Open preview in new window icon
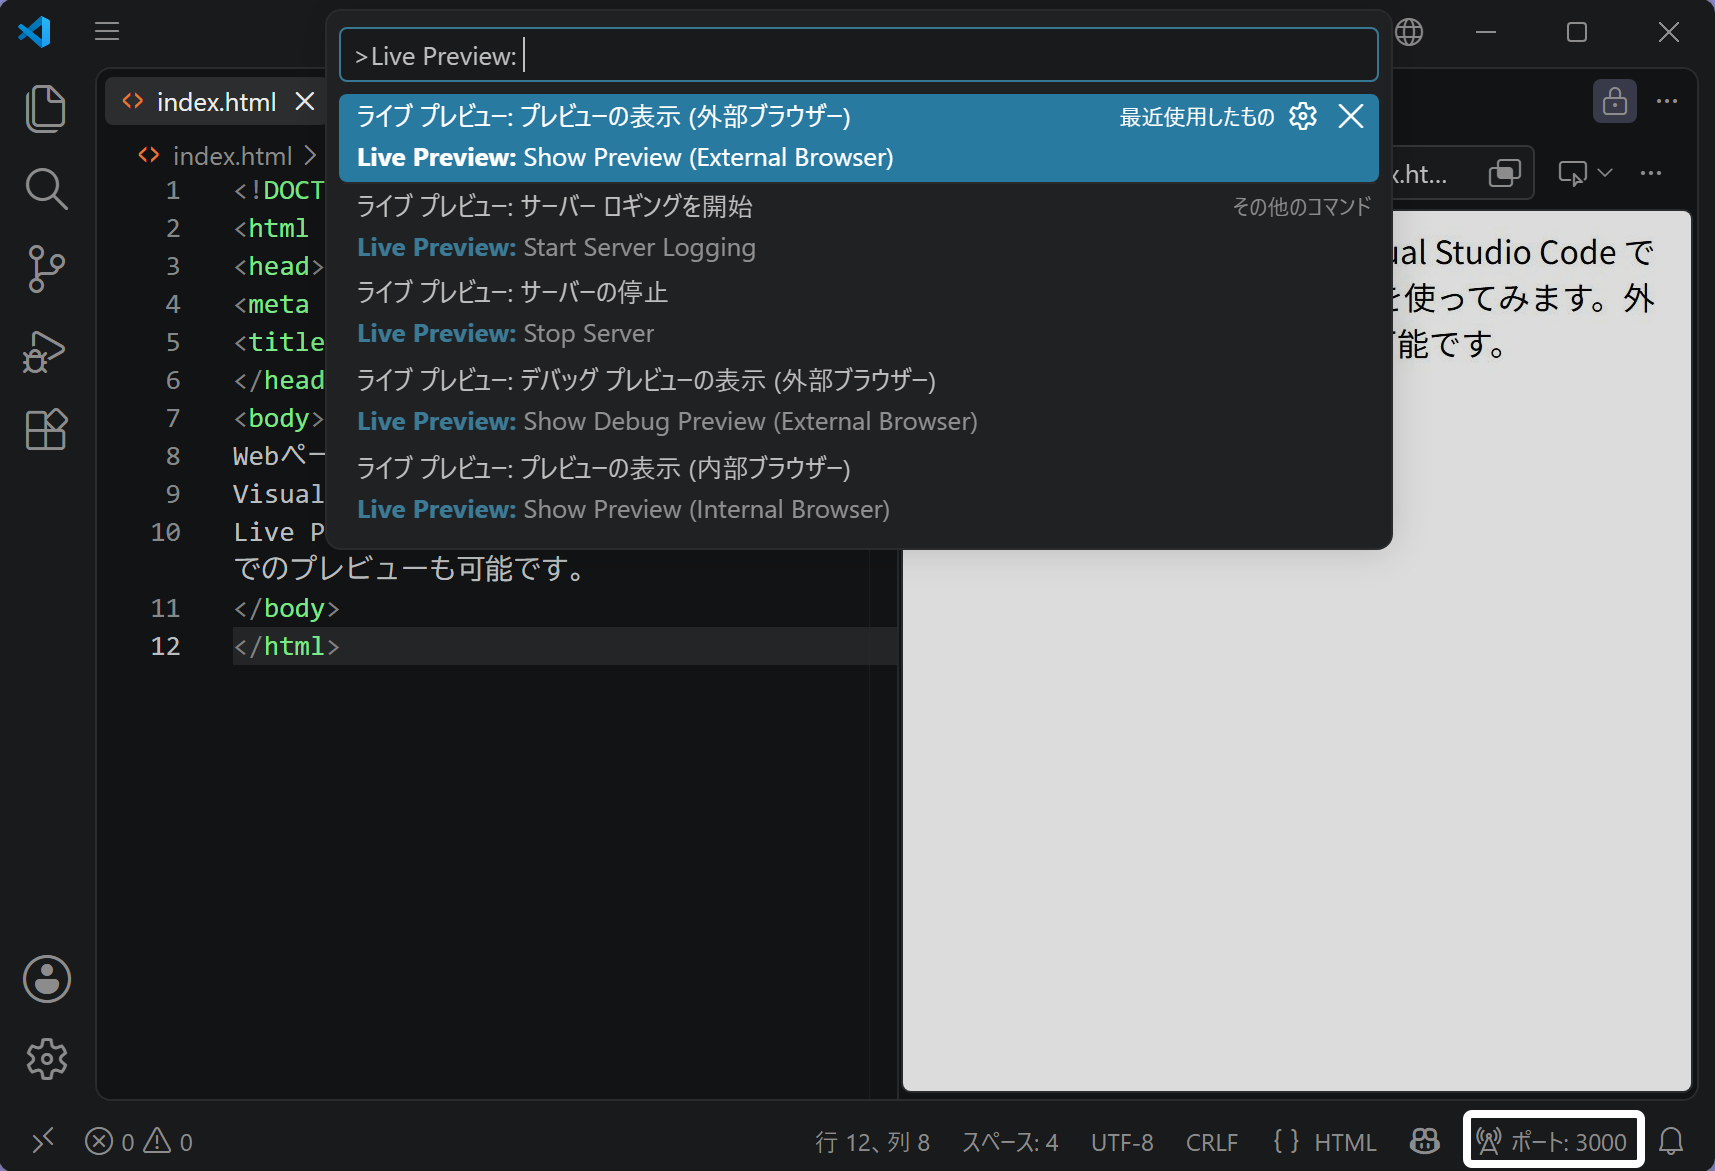This screenshot has height=1171, width=1715. coord(1504,173)
